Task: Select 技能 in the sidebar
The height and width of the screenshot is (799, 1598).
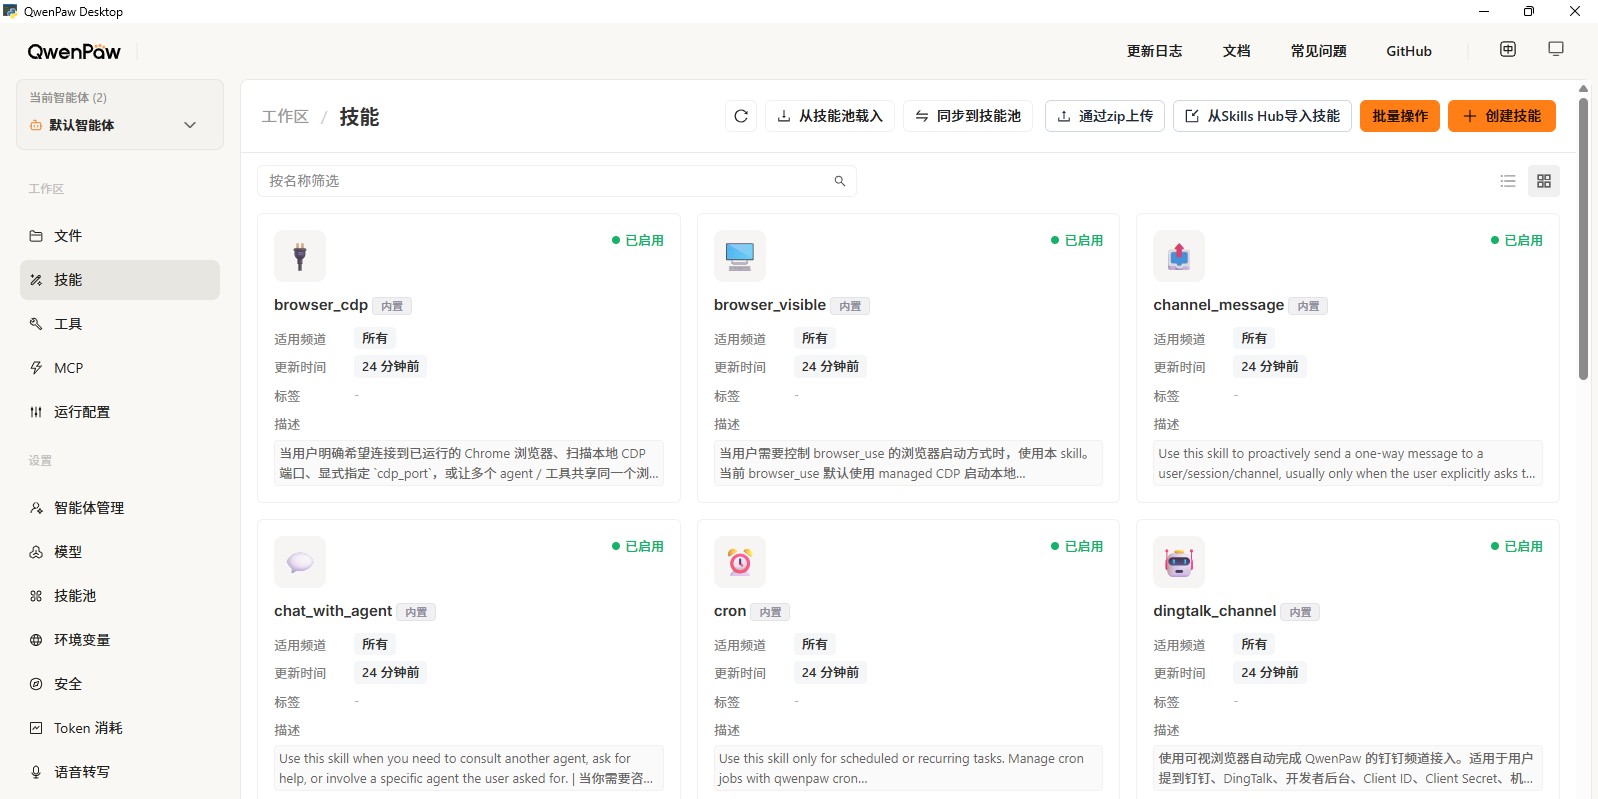Action: tap(120, 280)
